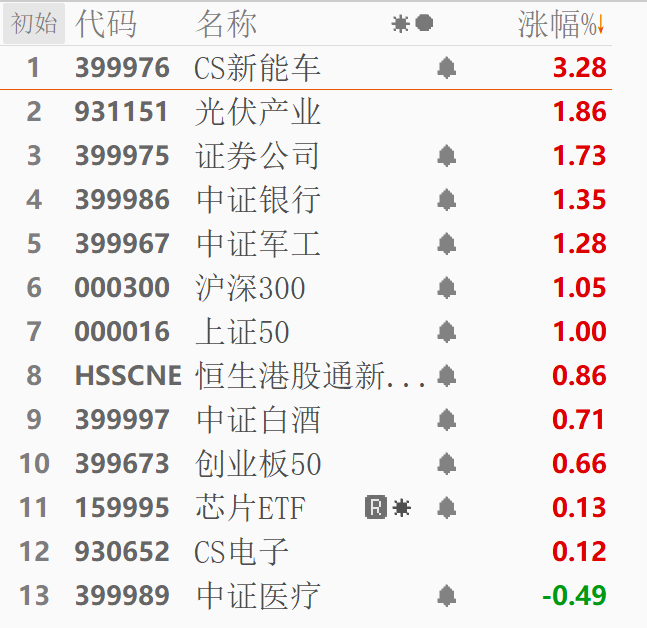The width and height of the screenshot is (647, 628).
Task: Select the 恒生港股通新... name cell
Action: (310, 376)
